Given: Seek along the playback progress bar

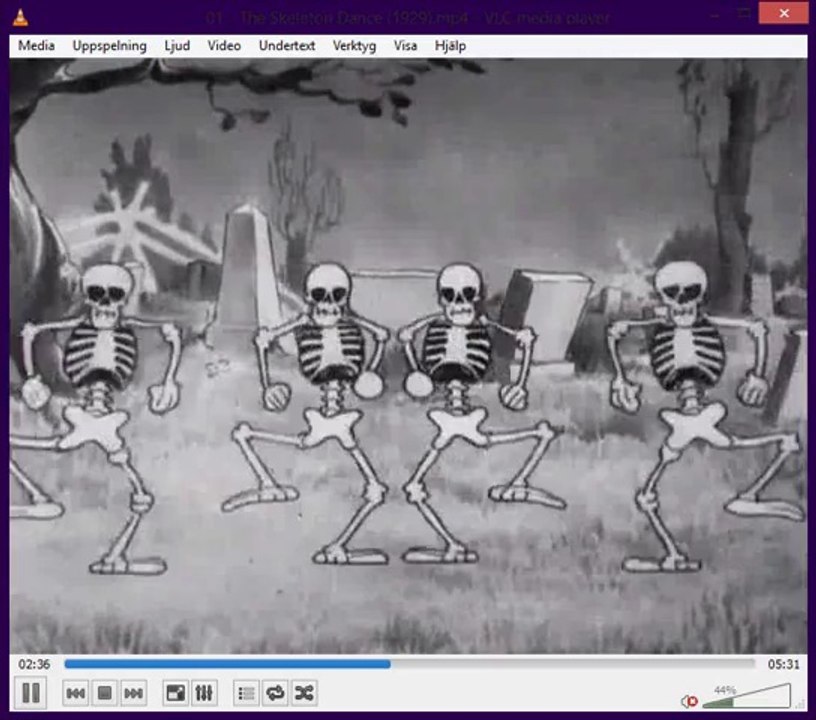Looking at the screenshot, I should (x=410, y=664).
